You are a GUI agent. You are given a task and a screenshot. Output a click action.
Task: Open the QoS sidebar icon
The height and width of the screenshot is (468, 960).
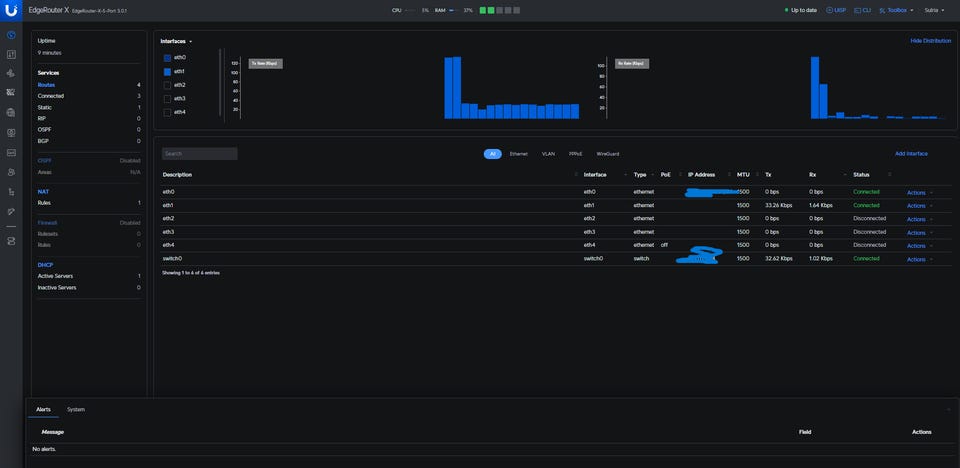(x=11, y=153)
